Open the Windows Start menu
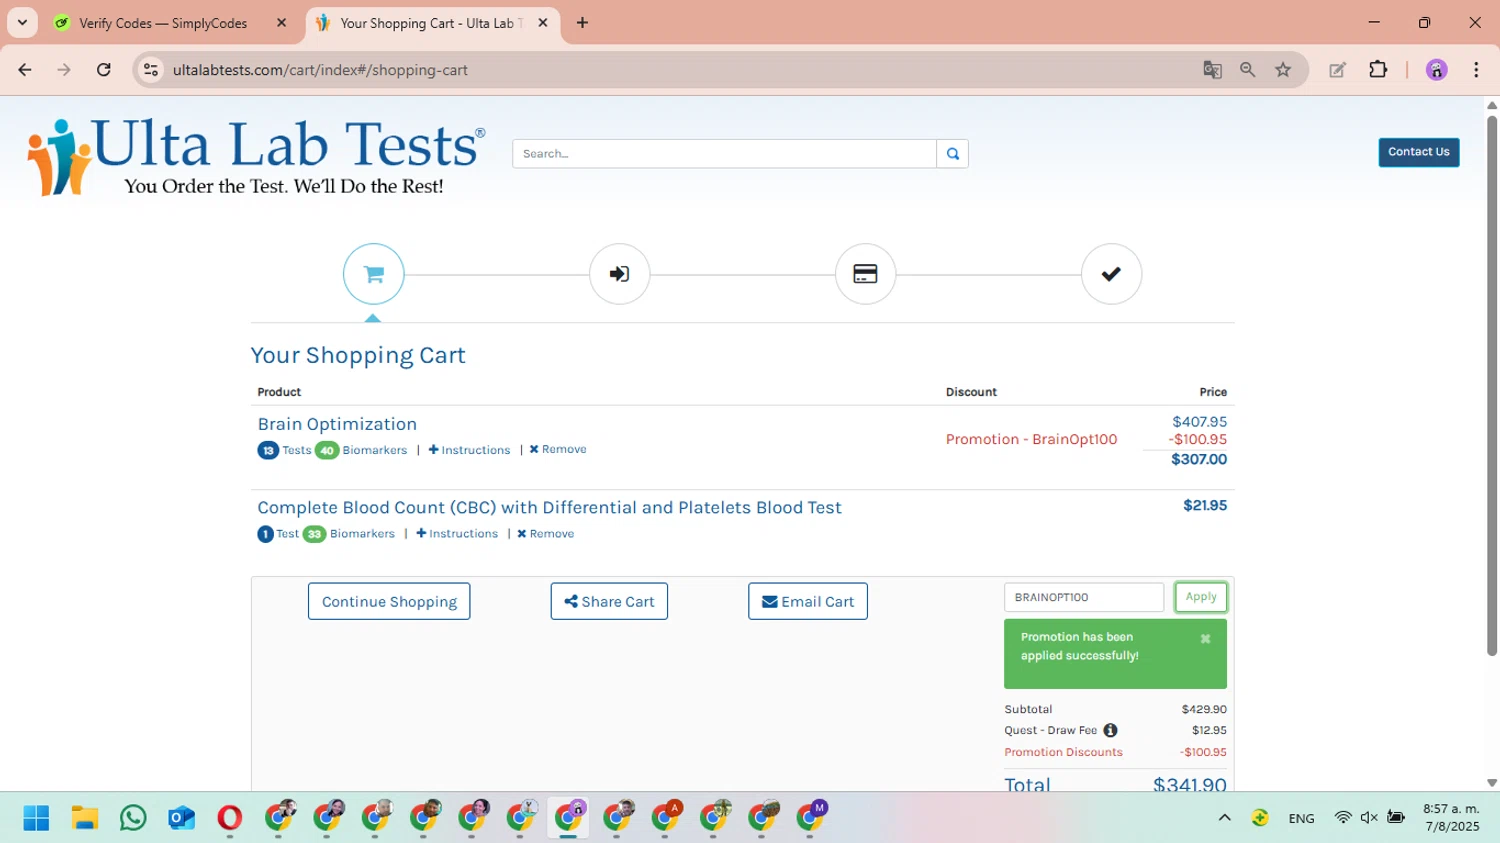 tap(36, 818)
